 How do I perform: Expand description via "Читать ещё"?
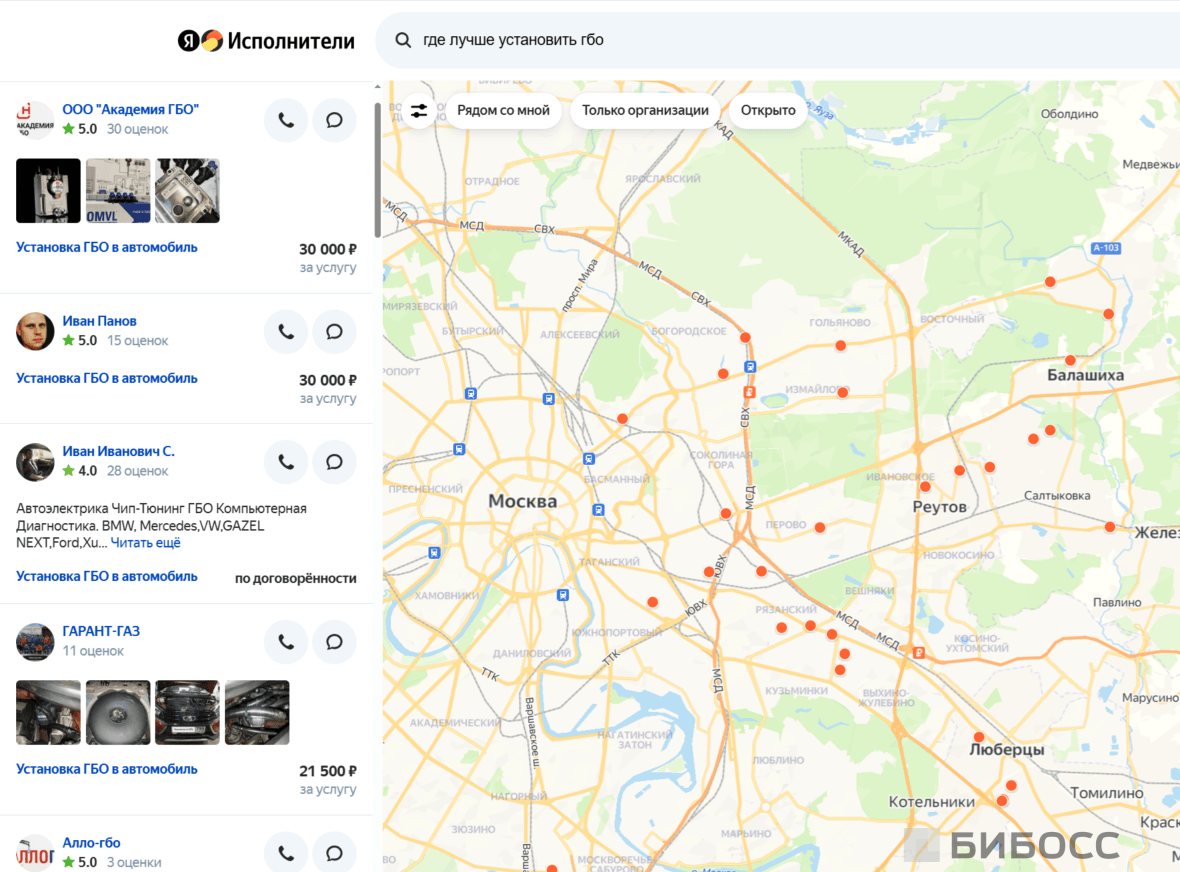click(145, 543)
